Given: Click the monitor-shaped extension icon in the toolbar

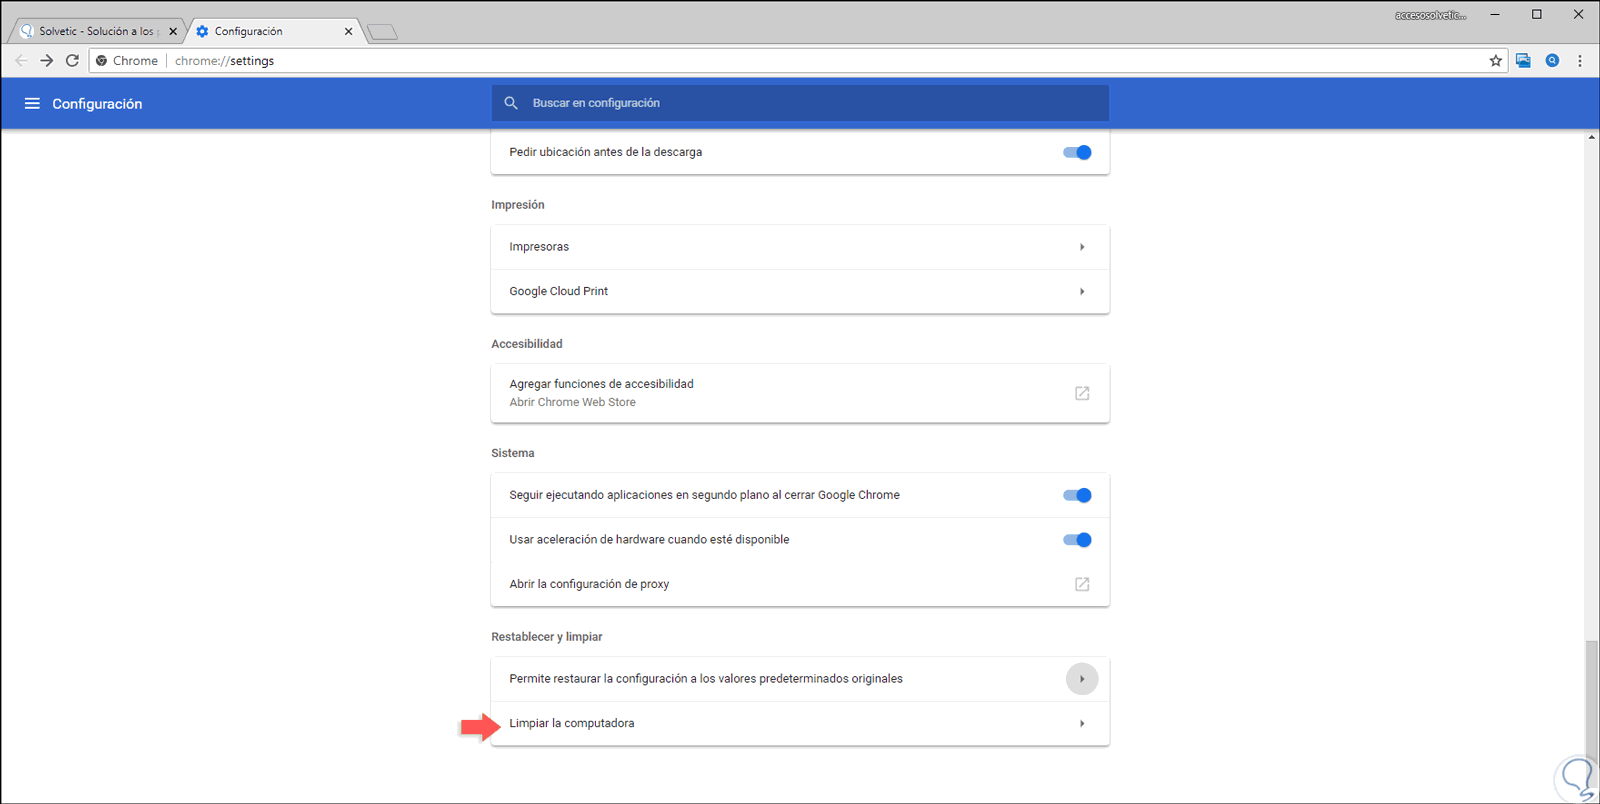Looking at the screenshot, I should click(x=1523, y=61).
